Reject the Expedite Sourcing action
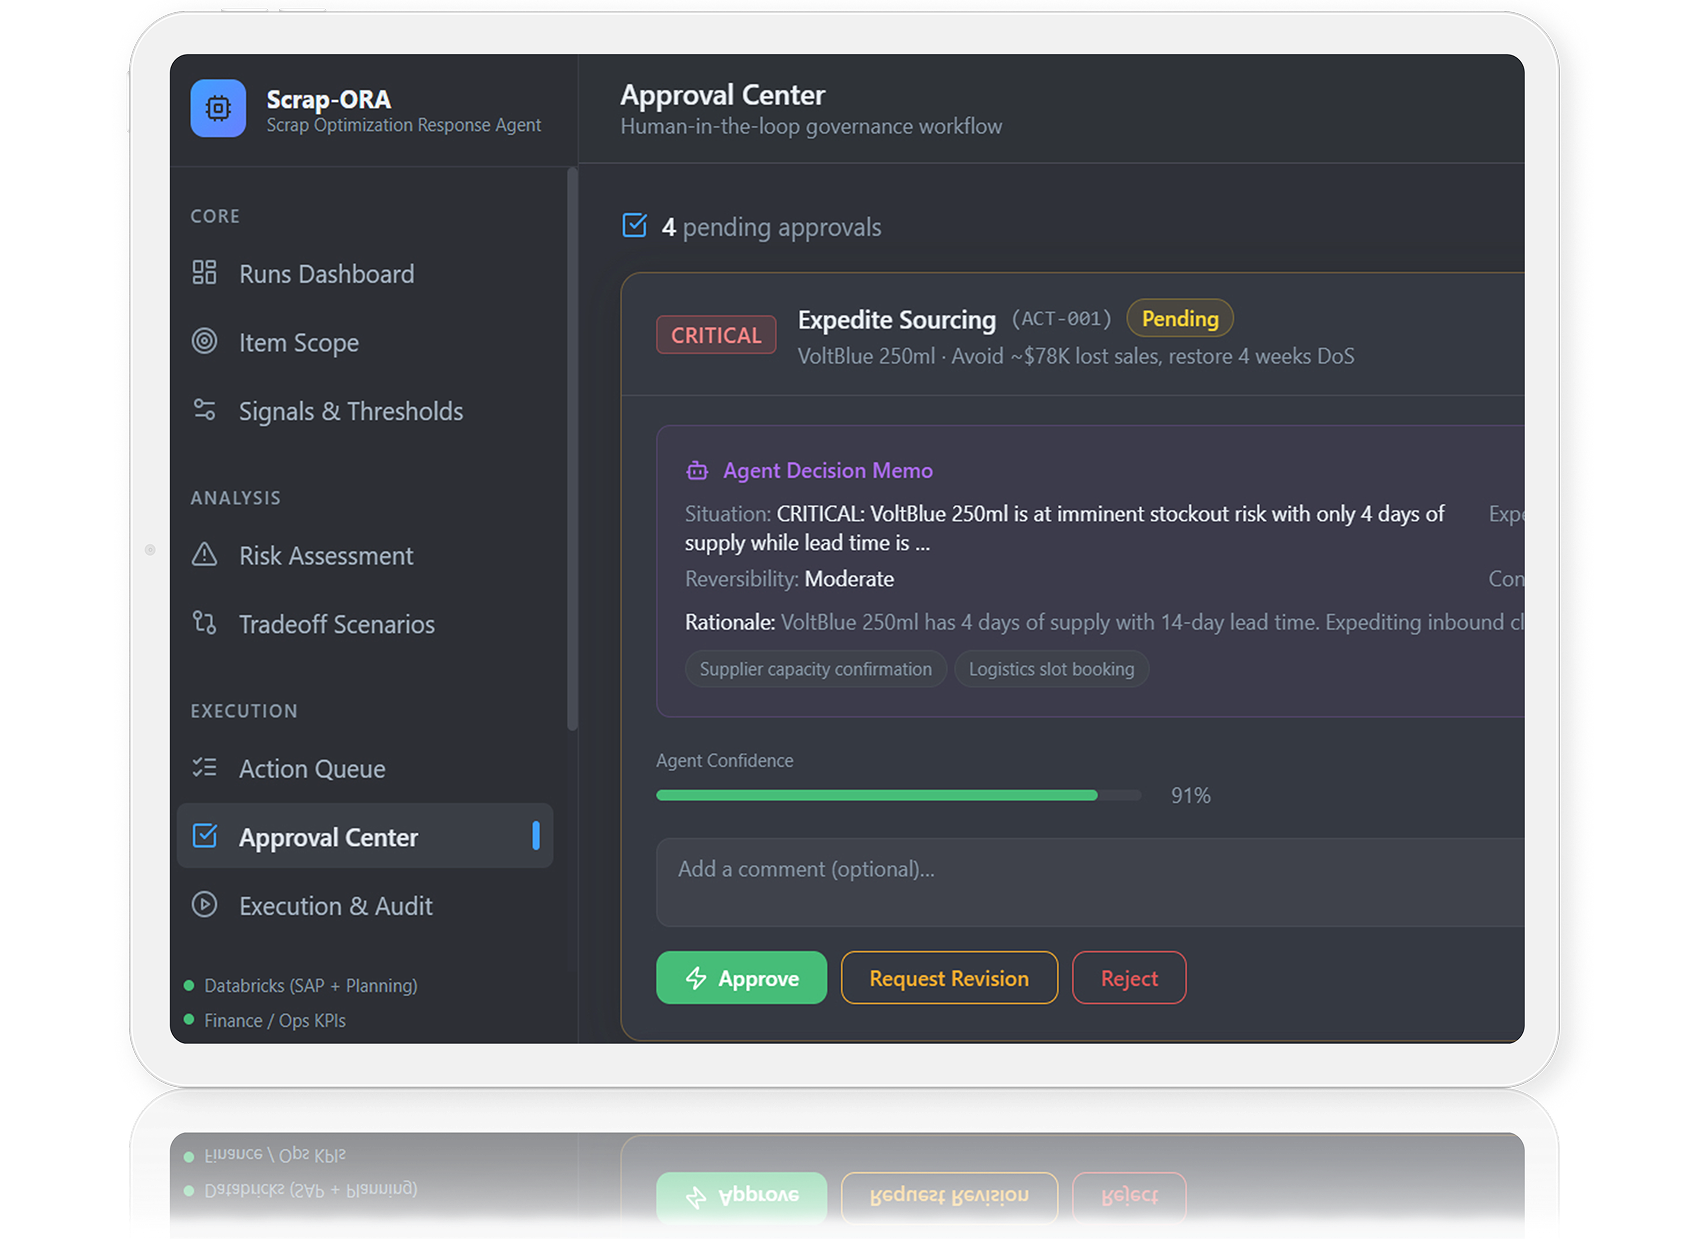Image resolution: width=1698 pixels, height=1239 pixels. coord(1129,978)
